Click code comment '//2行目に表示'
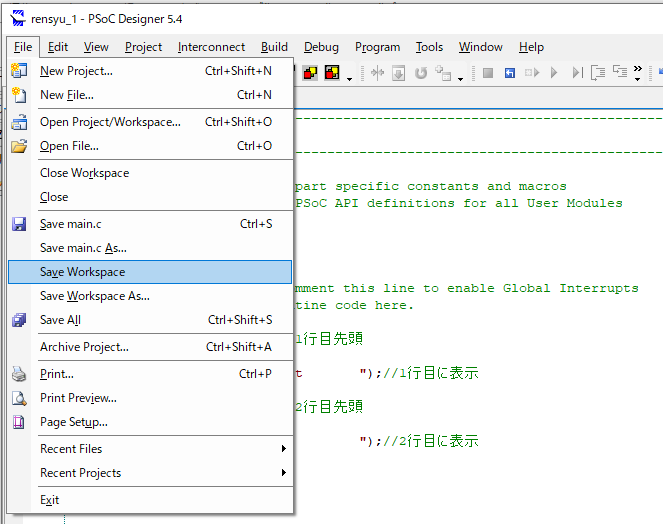Viewport: 663px width, 524px height. pyautogui.click(x=430, y=441)
